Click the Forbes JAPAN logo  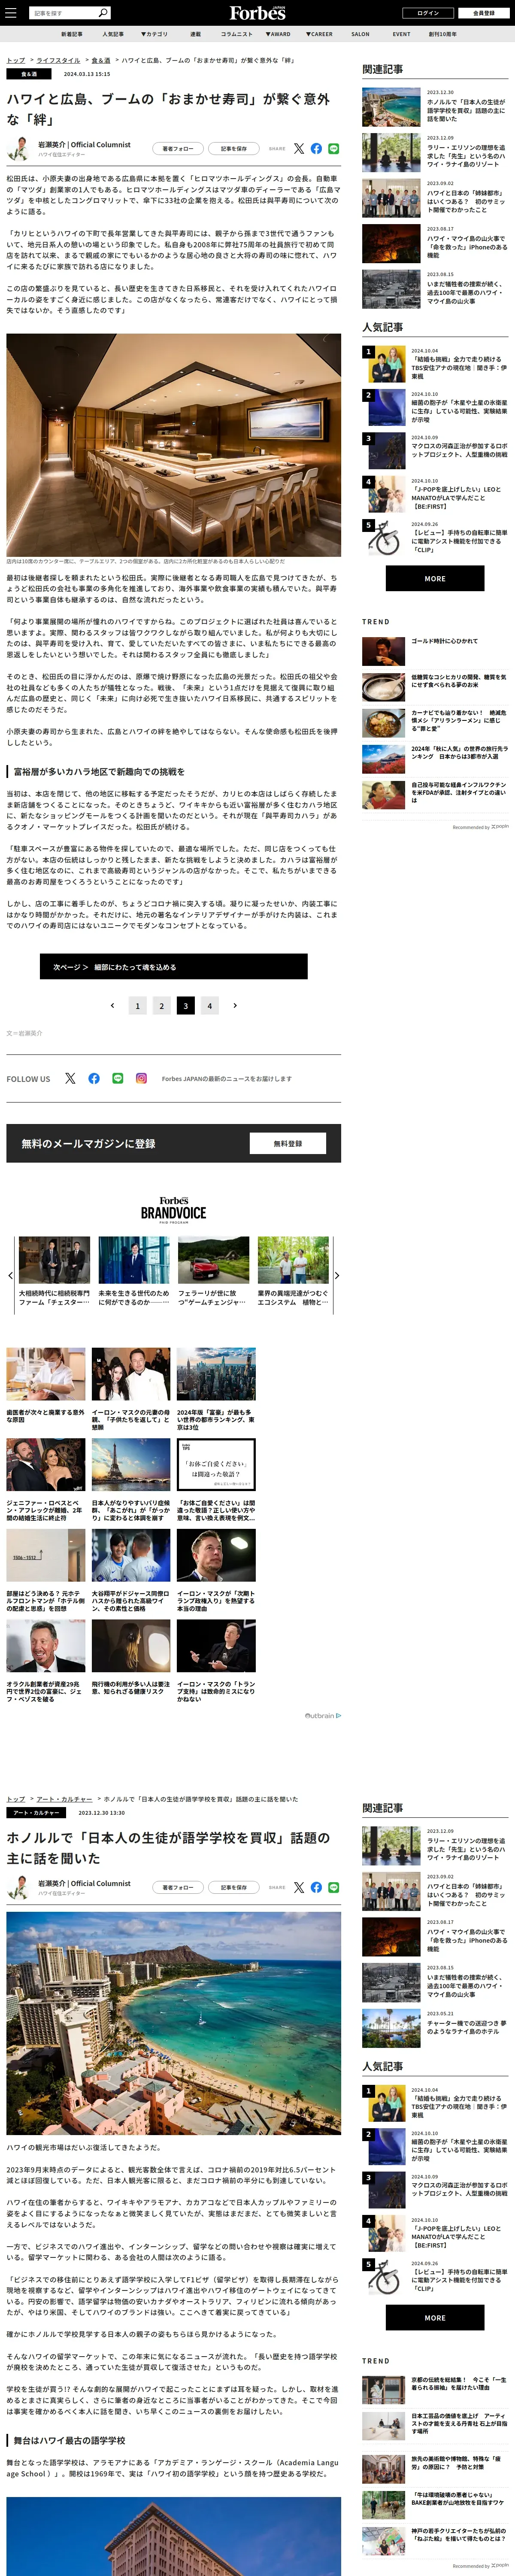coord(257,13)
